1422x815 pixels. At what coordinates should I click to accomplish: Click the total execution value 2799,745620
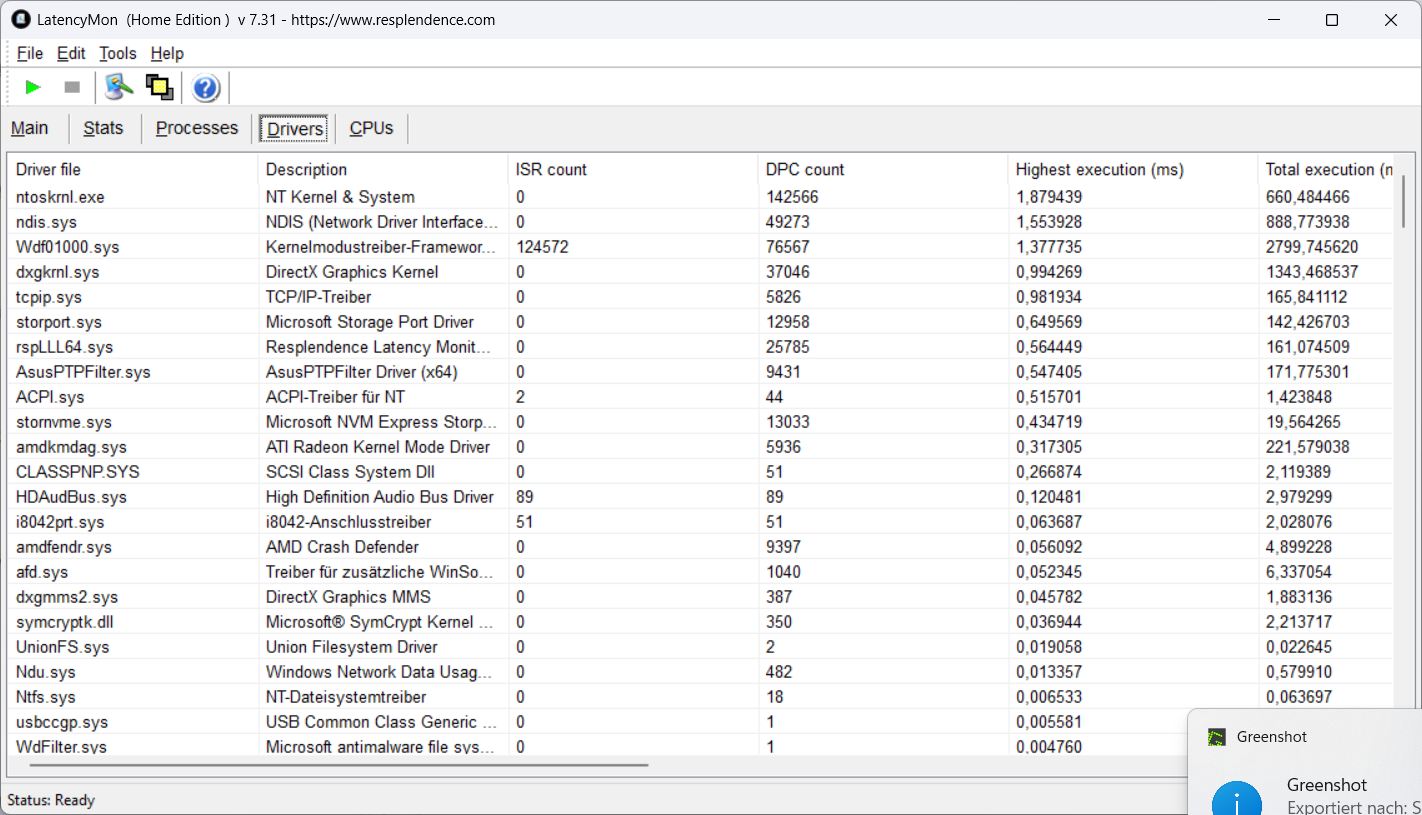click(1312, 247)
